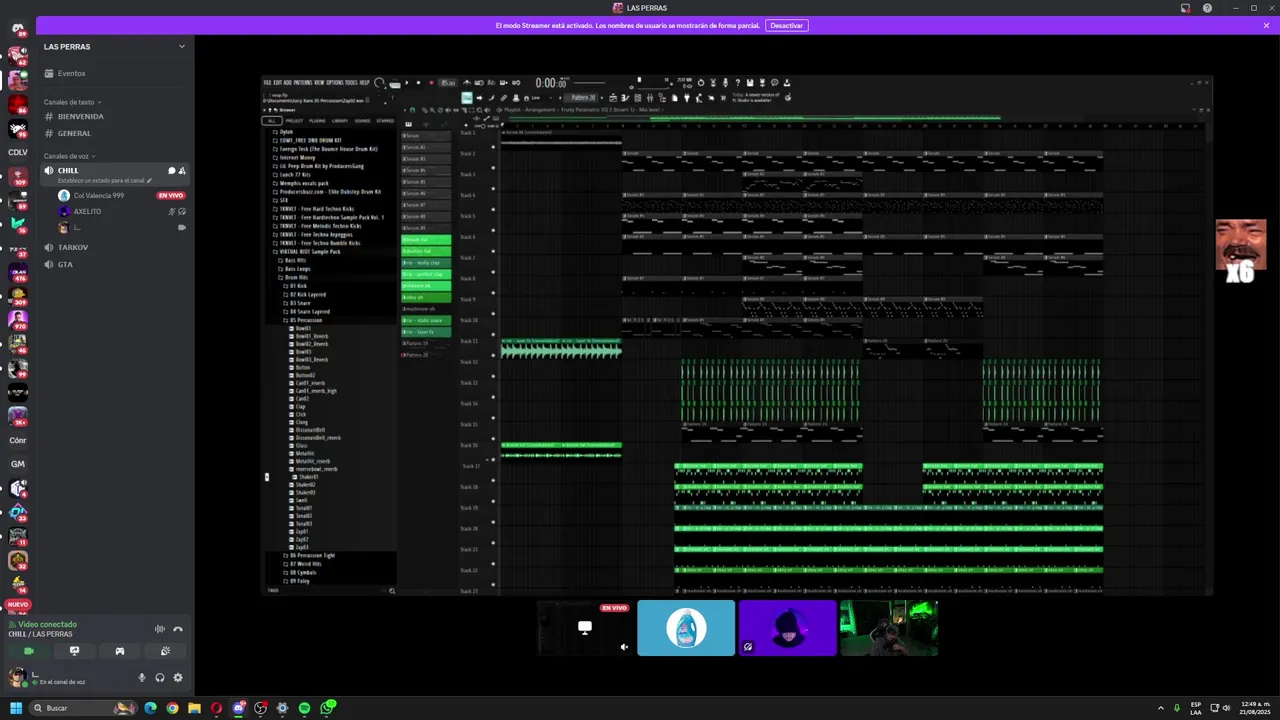Open the Discord inbox icon in title bar

coord(1185,8)
